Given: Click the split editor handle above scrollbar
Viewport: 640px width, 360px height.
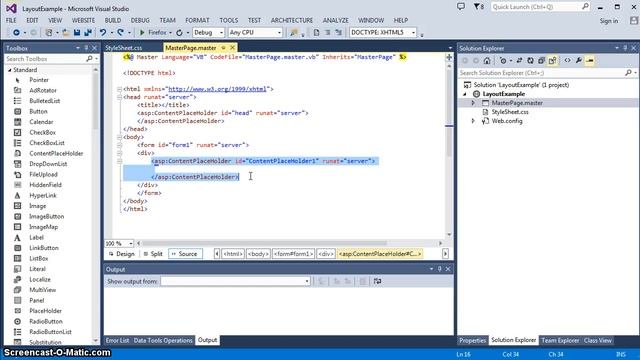Looking at the screenshot, I should pos(449,57).
